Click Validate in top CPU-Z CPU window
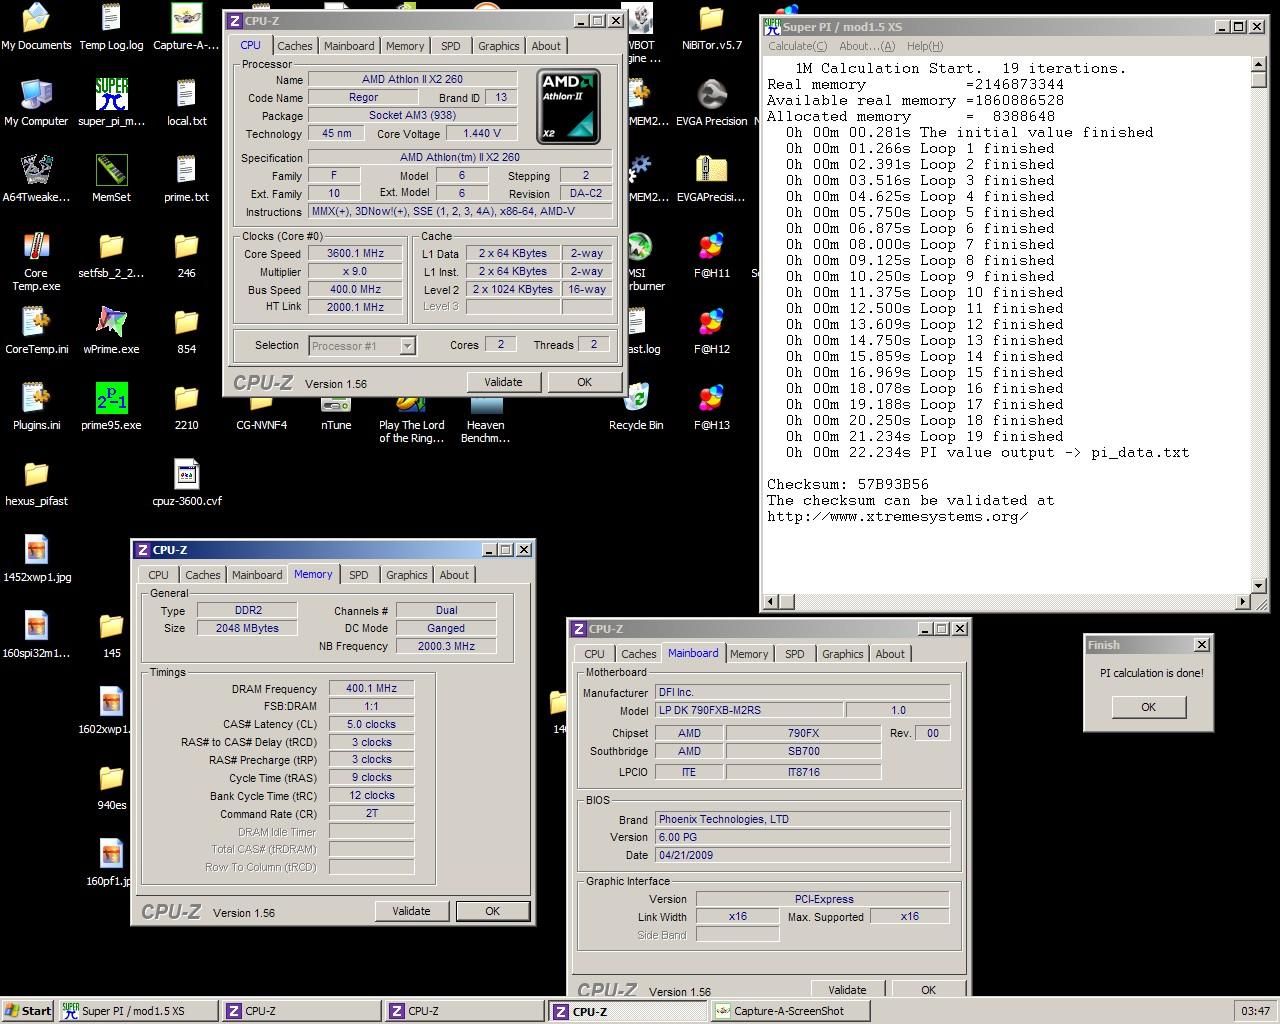Screen dimensions: 1280x1024 [503, 382]
